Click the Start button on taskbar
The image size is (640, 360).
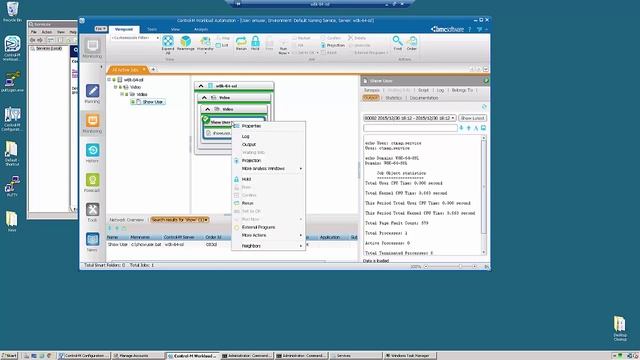[x=9, y=356]
